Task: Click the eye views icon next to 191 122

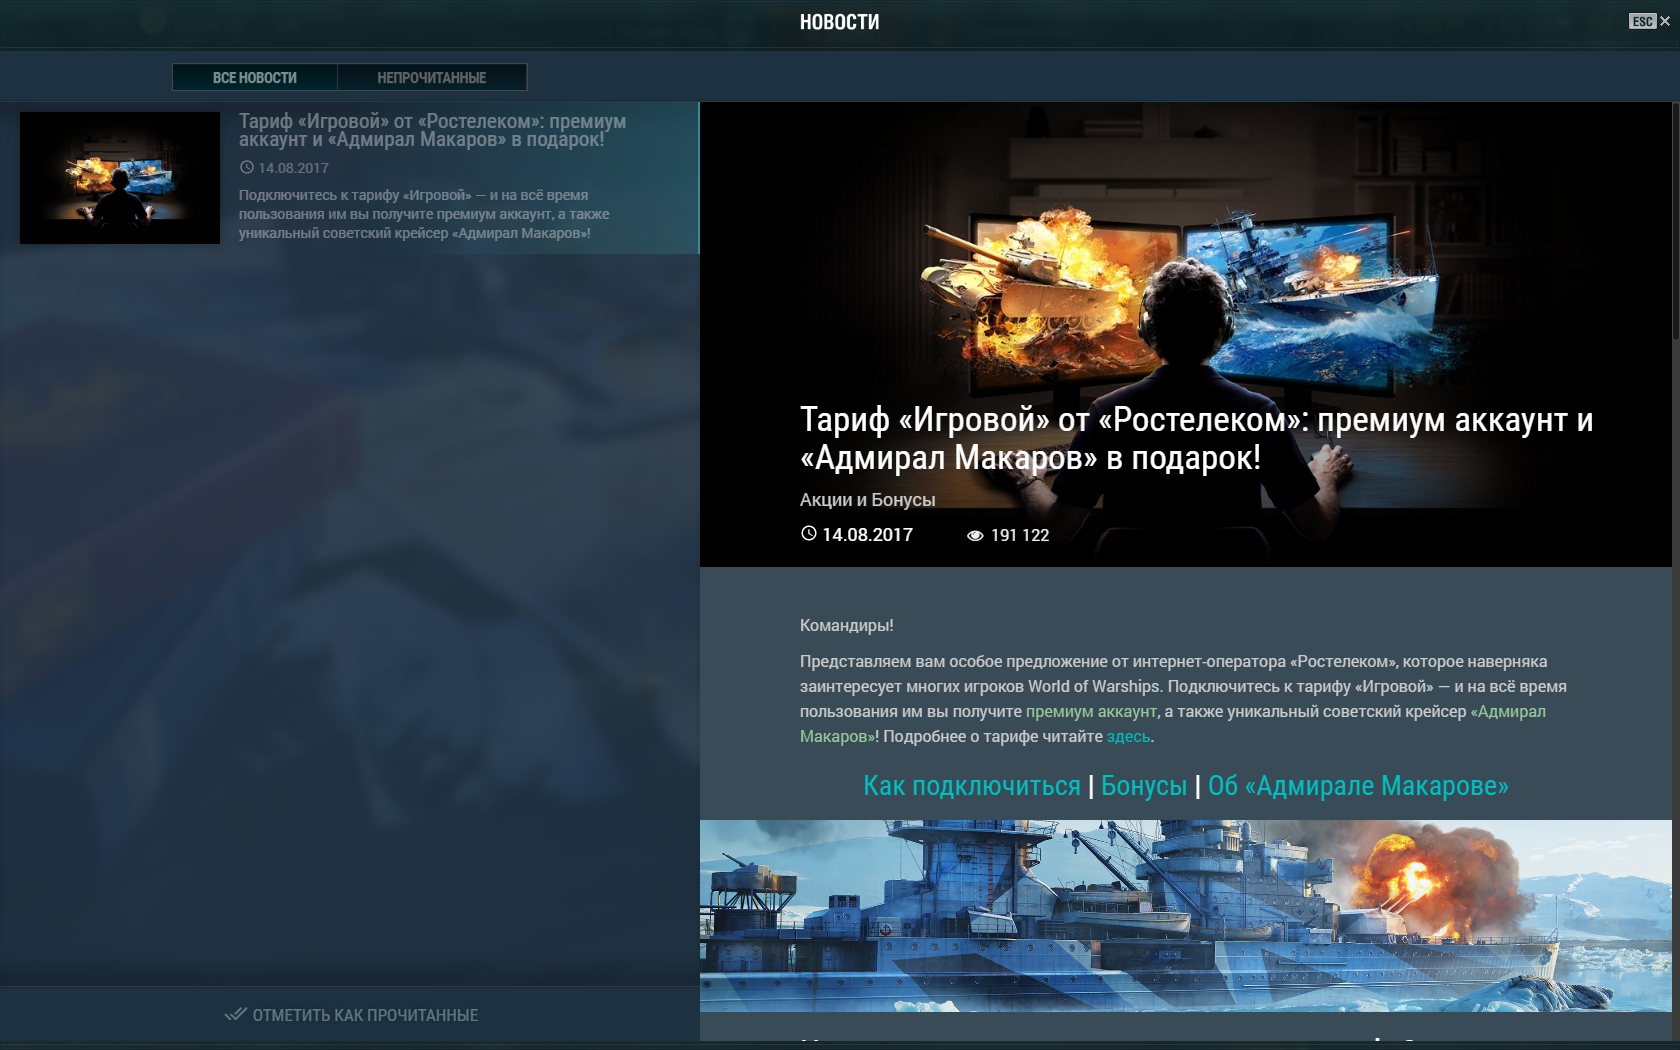Action: [x=975, y=536]
